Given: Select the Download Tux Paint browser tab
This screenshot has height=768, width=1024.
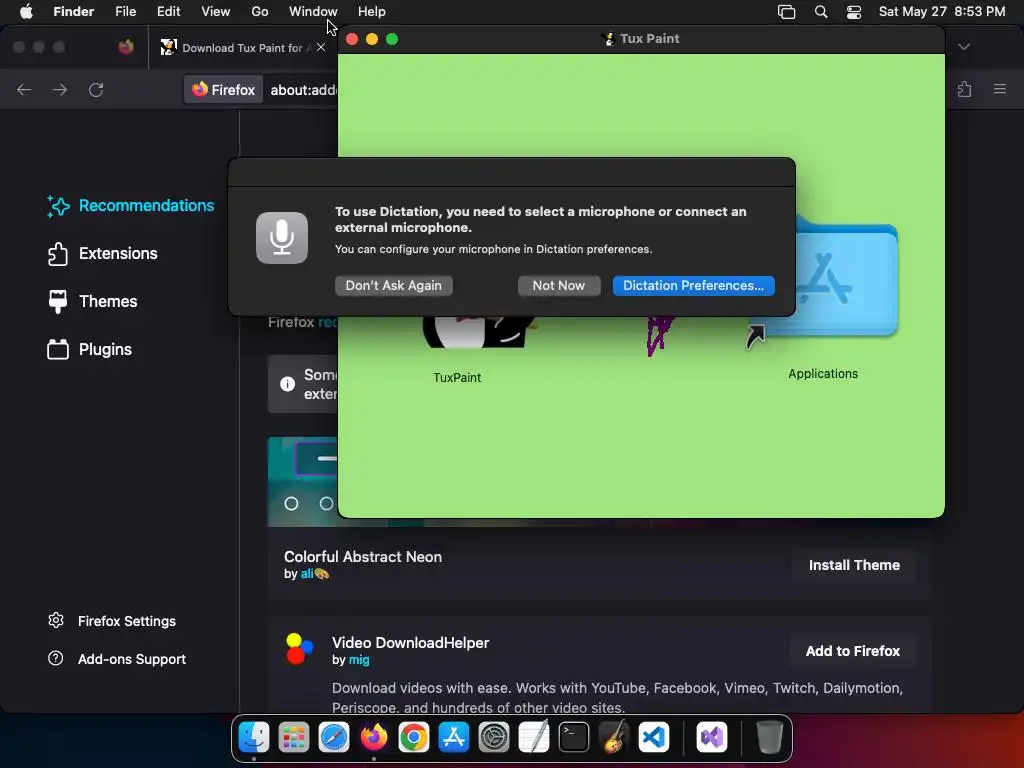Looking at the screenshot, I should (243, 47).
